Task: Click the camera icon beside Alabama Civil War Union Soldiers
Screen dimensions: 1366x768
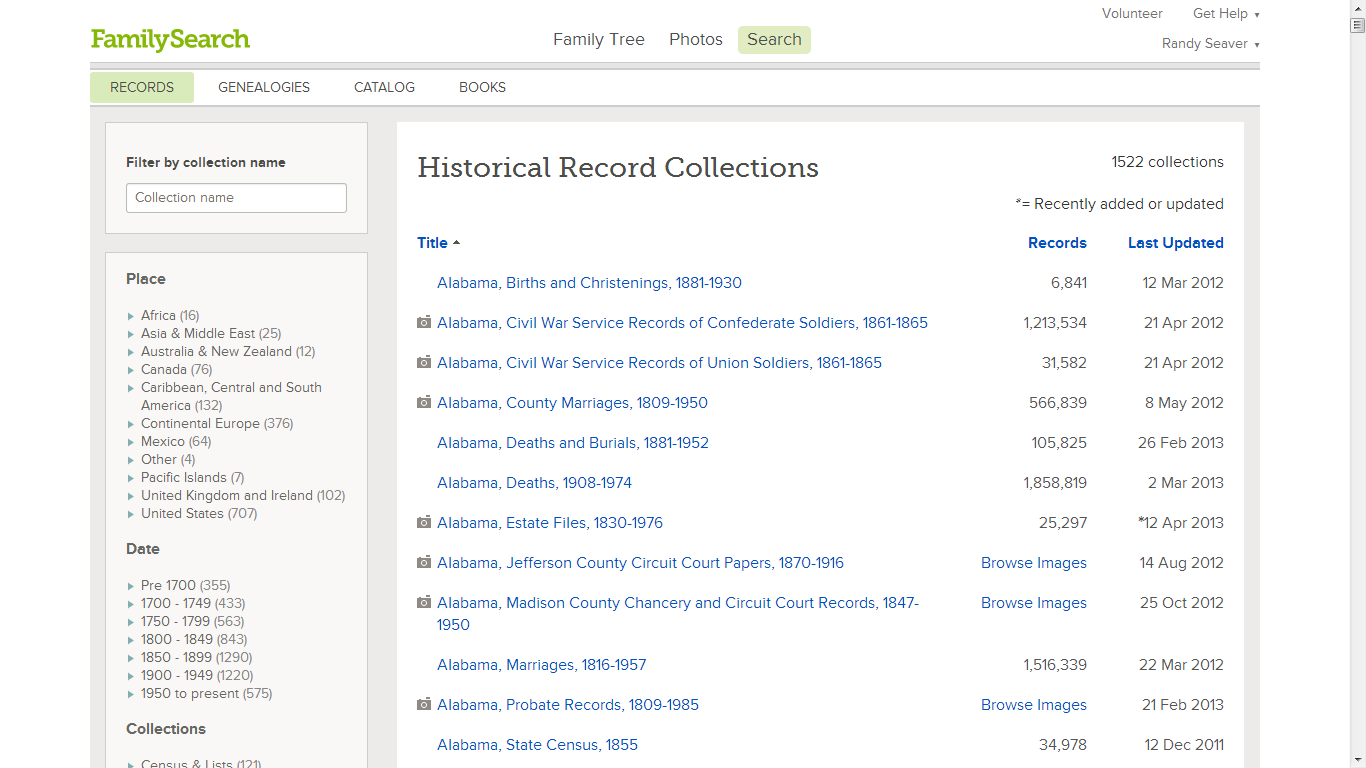Action: pos(422,362)
